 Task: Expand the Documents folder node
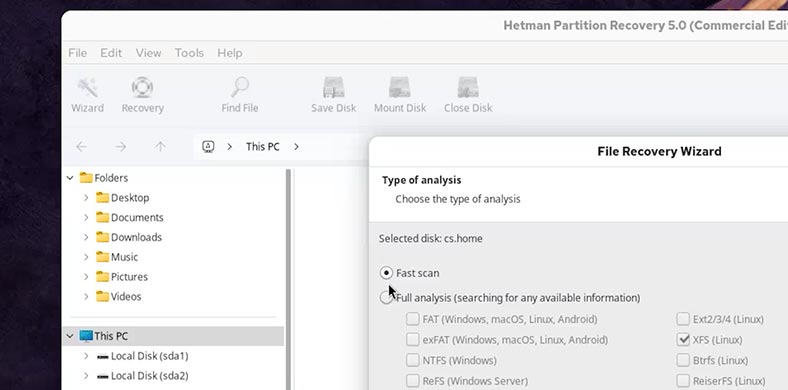[86, 217]
